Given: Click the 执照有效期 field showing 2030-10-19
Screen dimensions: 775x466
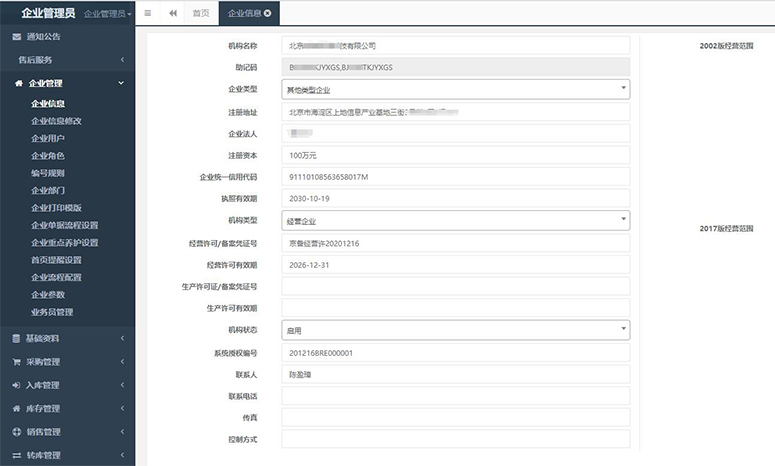Looking at the screenshot, I should pyautogui.click(x=456, y=198).
